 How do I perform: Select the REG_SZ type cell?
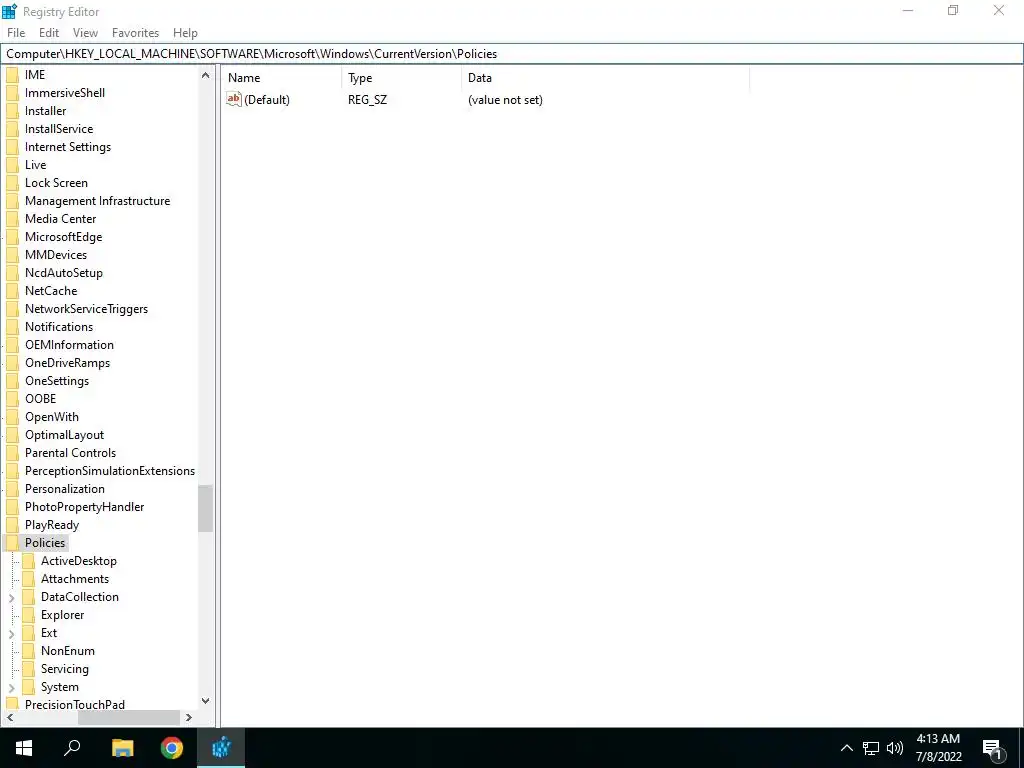coord(367,100)
